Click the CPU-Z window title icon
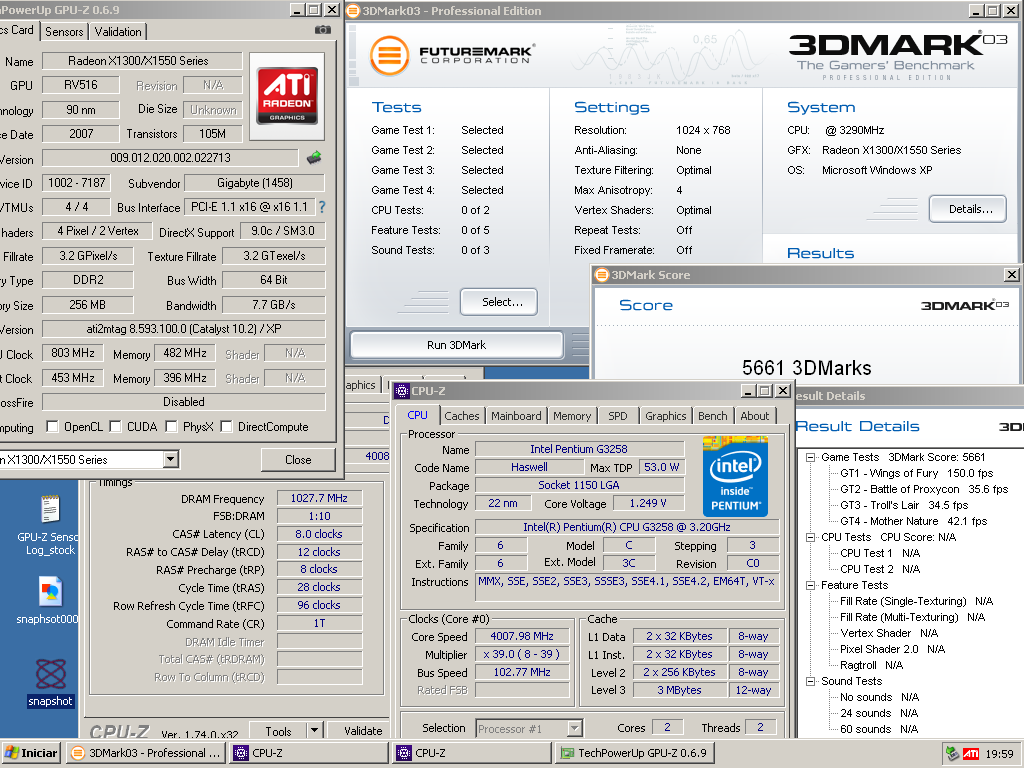The height and width of the screenshot is (768, 1024). point(402,391)
